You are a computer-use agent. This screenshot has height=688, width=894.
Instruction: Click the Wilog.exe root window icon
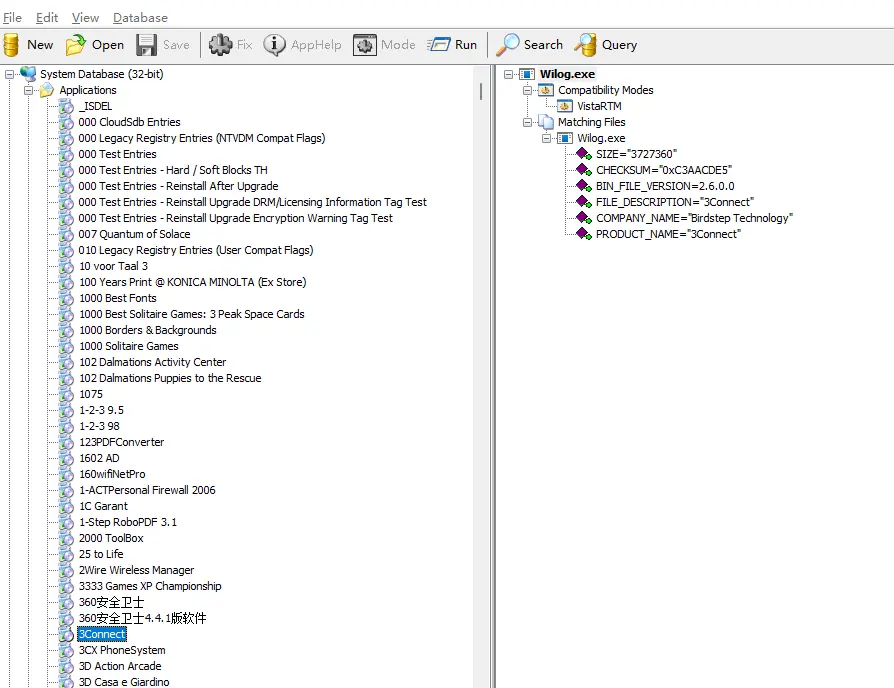click(x=527, y=74)
